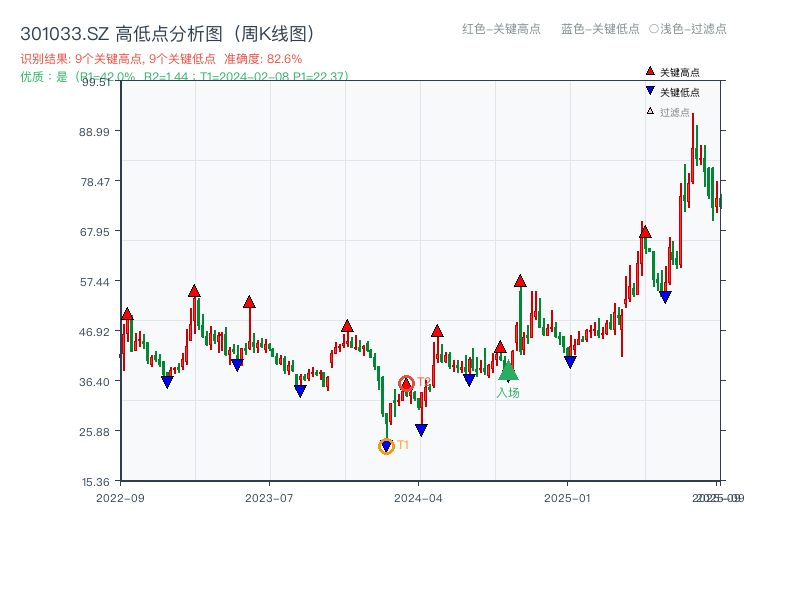The height and width of the screenshot is (600, 800).
Task: Click the orange T1 text label
Action: [403, 445]
